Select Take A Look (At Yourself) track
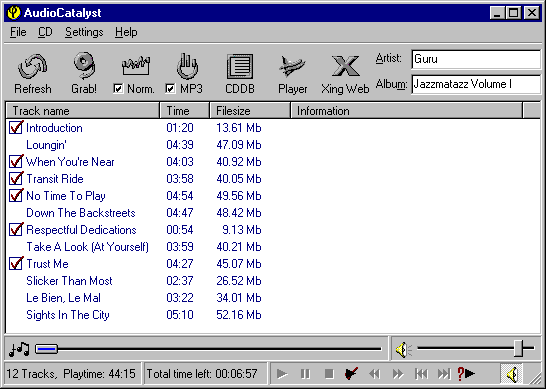The width and height of the screenshot is (546, 389). point(87,247)
